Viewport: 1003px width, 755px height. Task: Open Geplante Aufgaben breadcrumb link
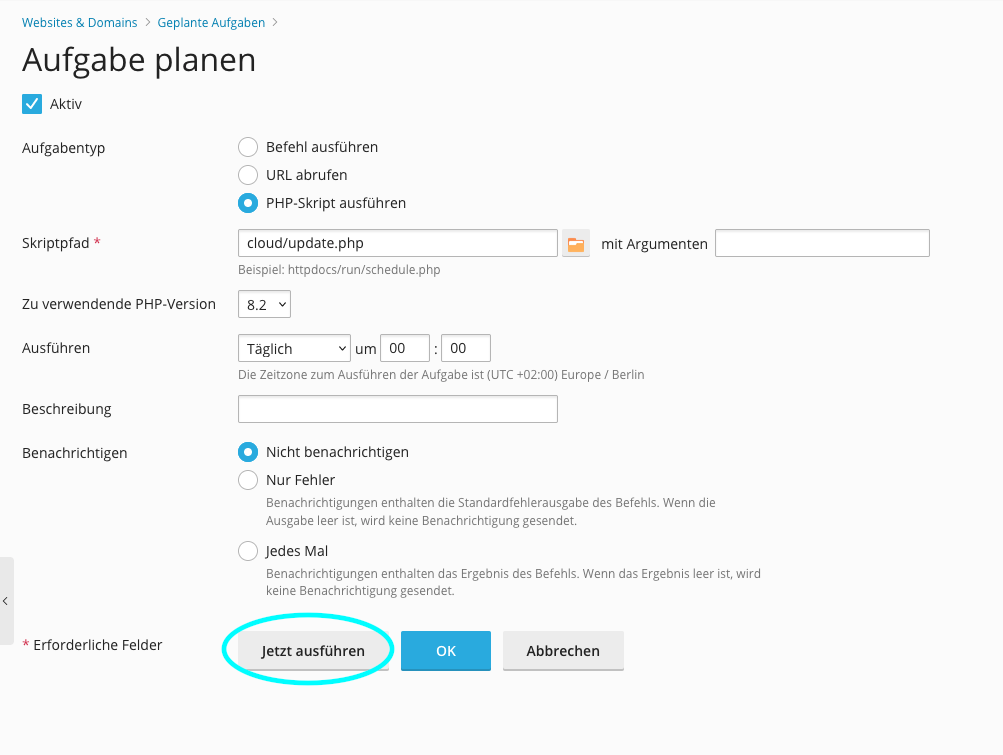point(211,22)
